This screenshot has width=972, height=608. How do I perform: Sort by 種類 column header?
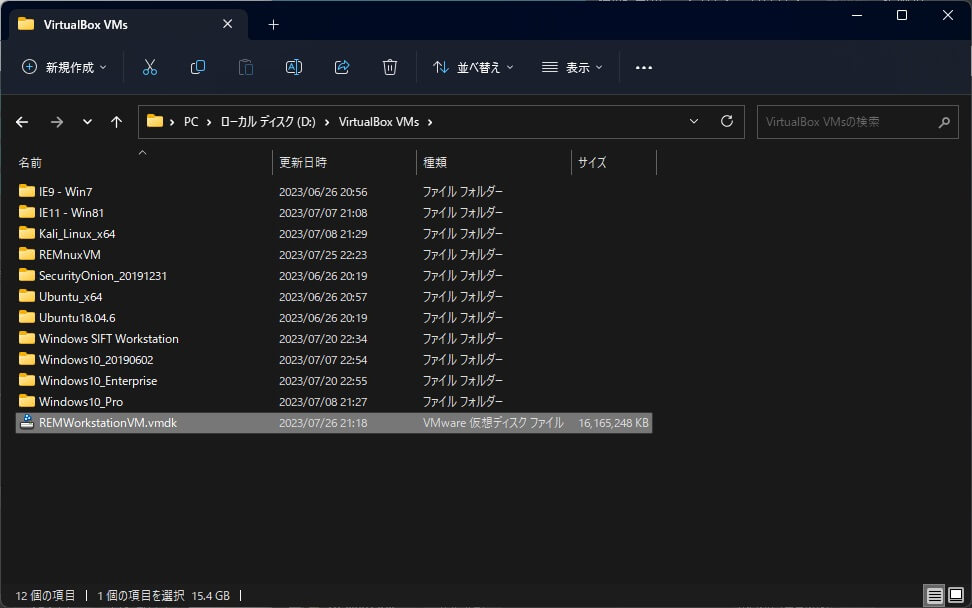tap(493, 162)
